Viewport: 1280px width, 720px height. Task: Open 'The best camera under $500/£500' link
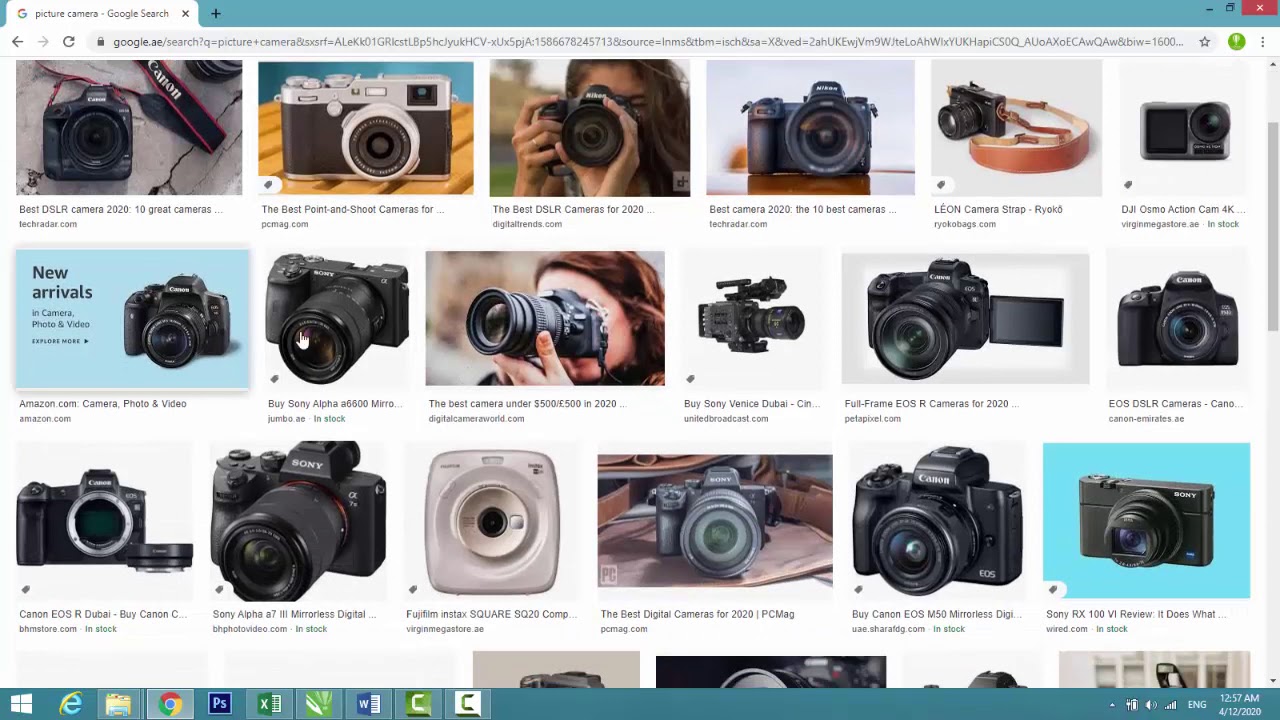527,404
